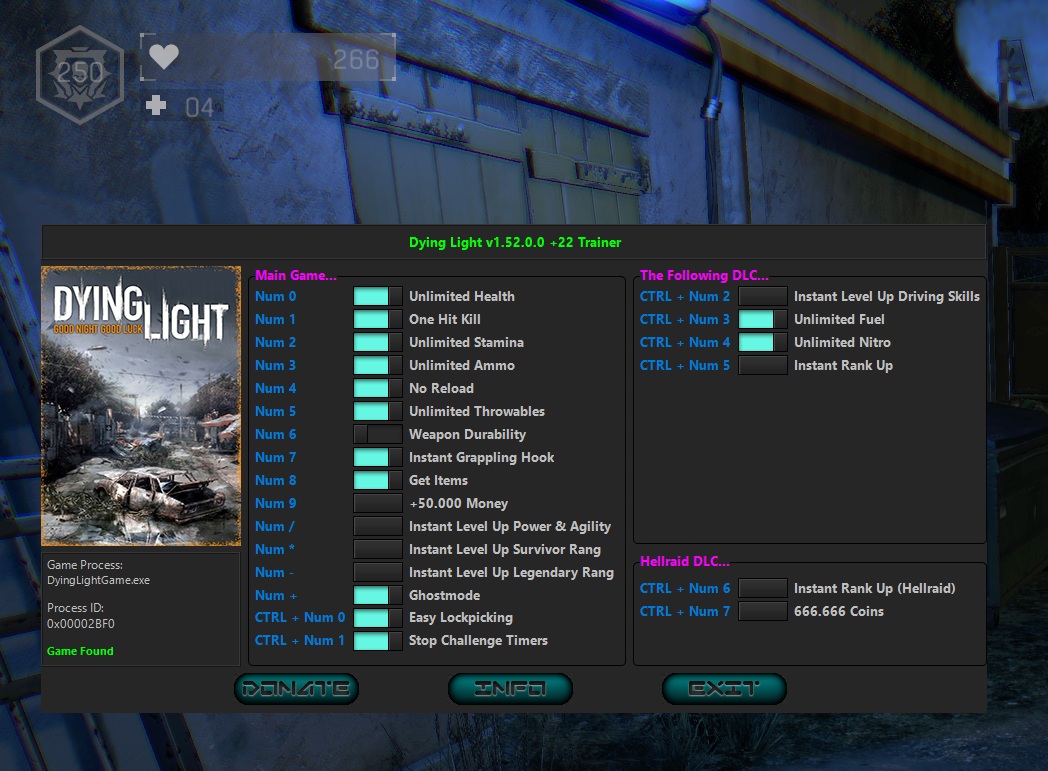The image size is (1048, 771).
Task: Toggle the Get Items switch
Action: tap(378, 480)
